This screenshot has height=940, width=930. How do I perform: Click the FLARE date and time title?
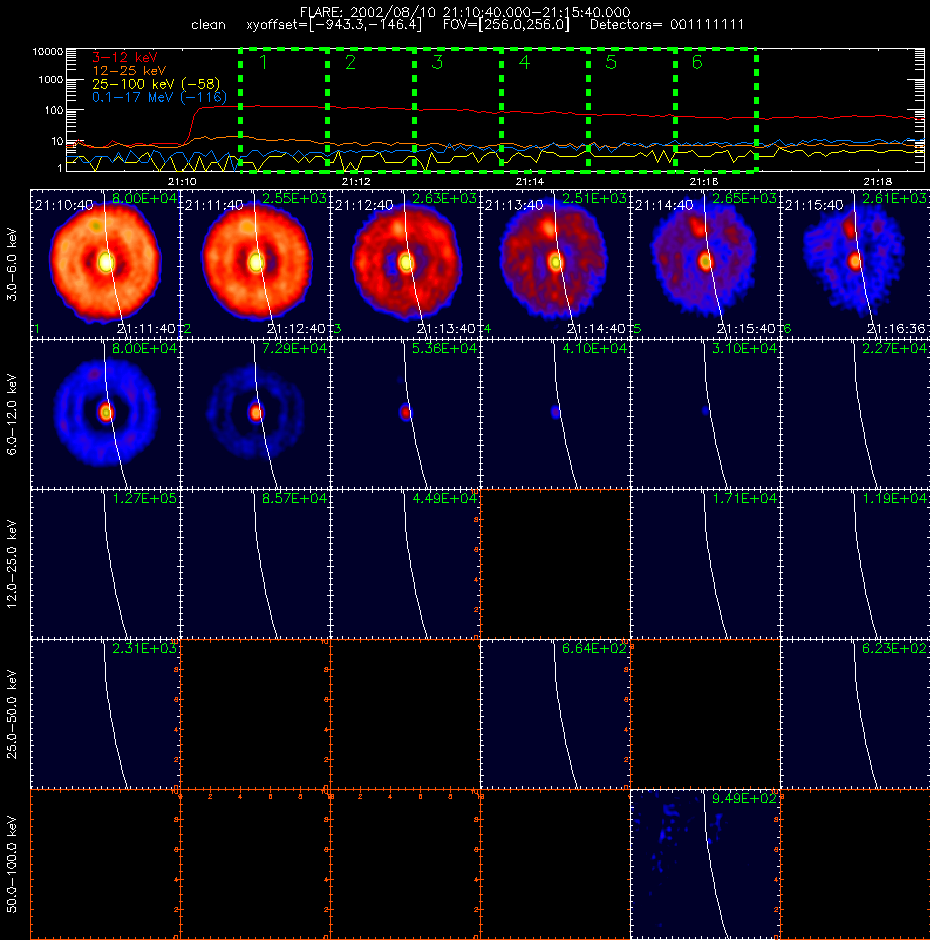click(x=465, y=12)
